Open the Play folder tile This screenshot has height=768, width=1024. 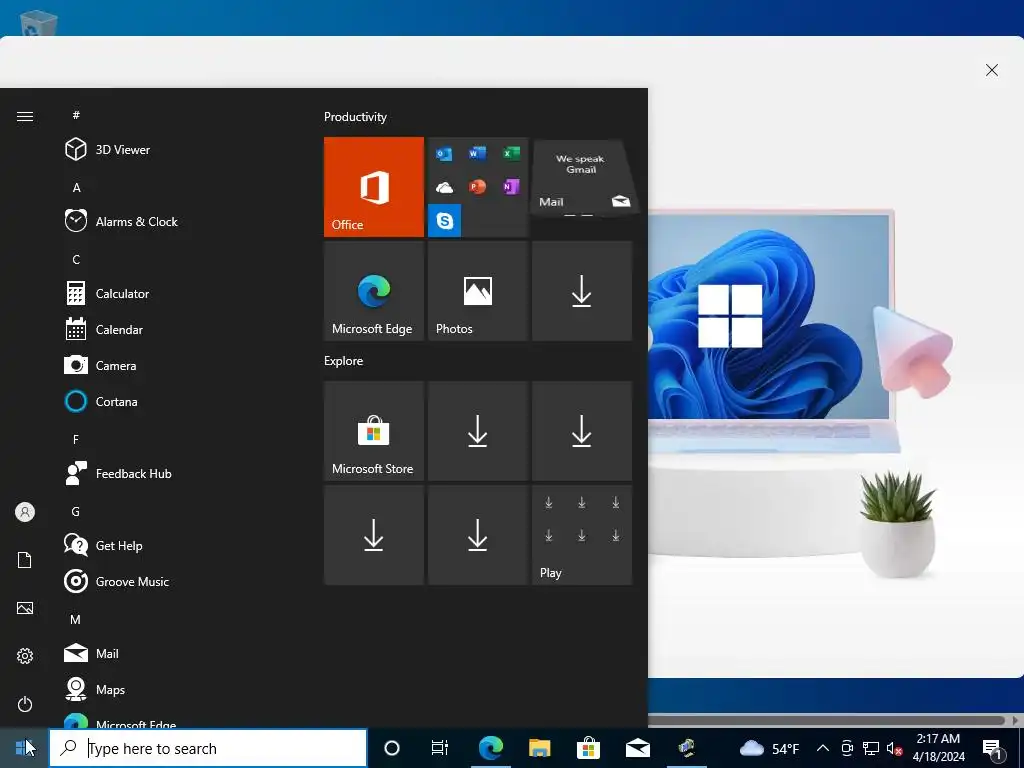(x=582, y=535)
